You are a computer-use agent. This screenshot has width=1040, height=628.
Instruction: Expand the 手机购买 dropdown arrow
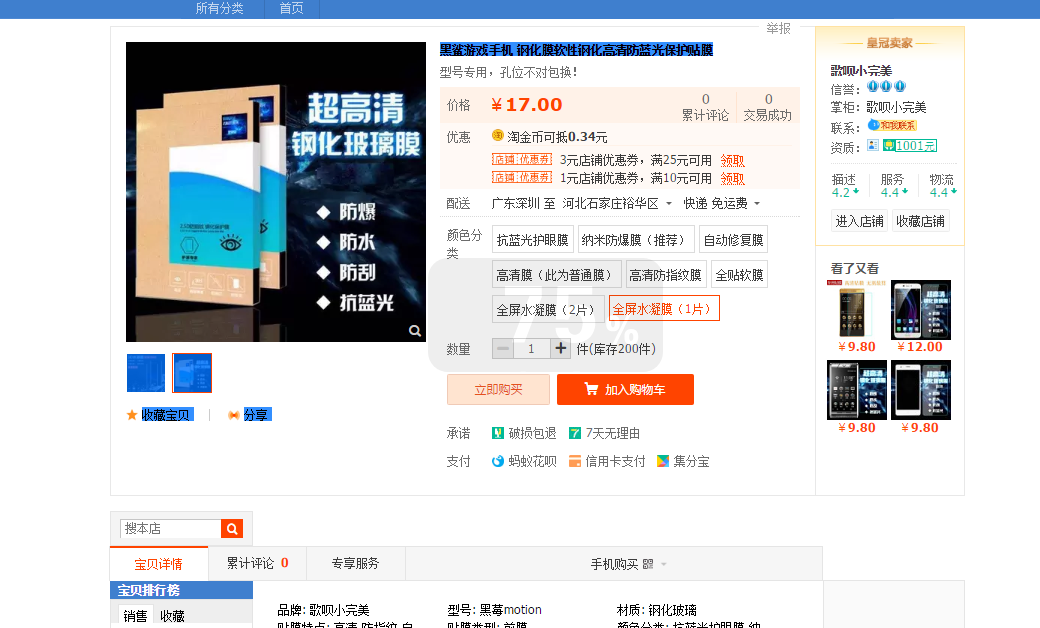pos(663,565)
